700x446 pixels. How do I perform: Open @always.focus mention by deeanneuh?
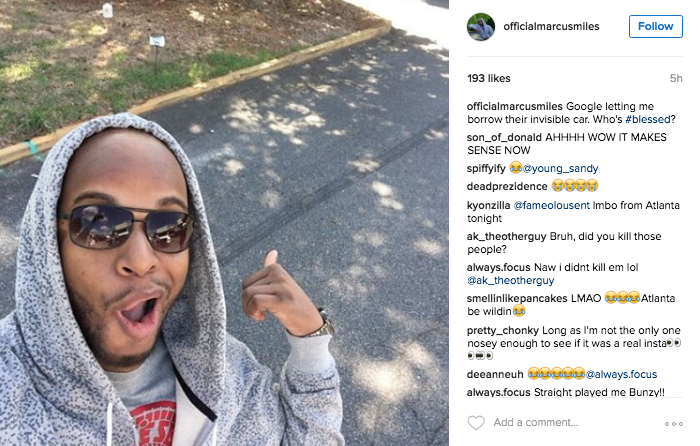click(621, 374)
